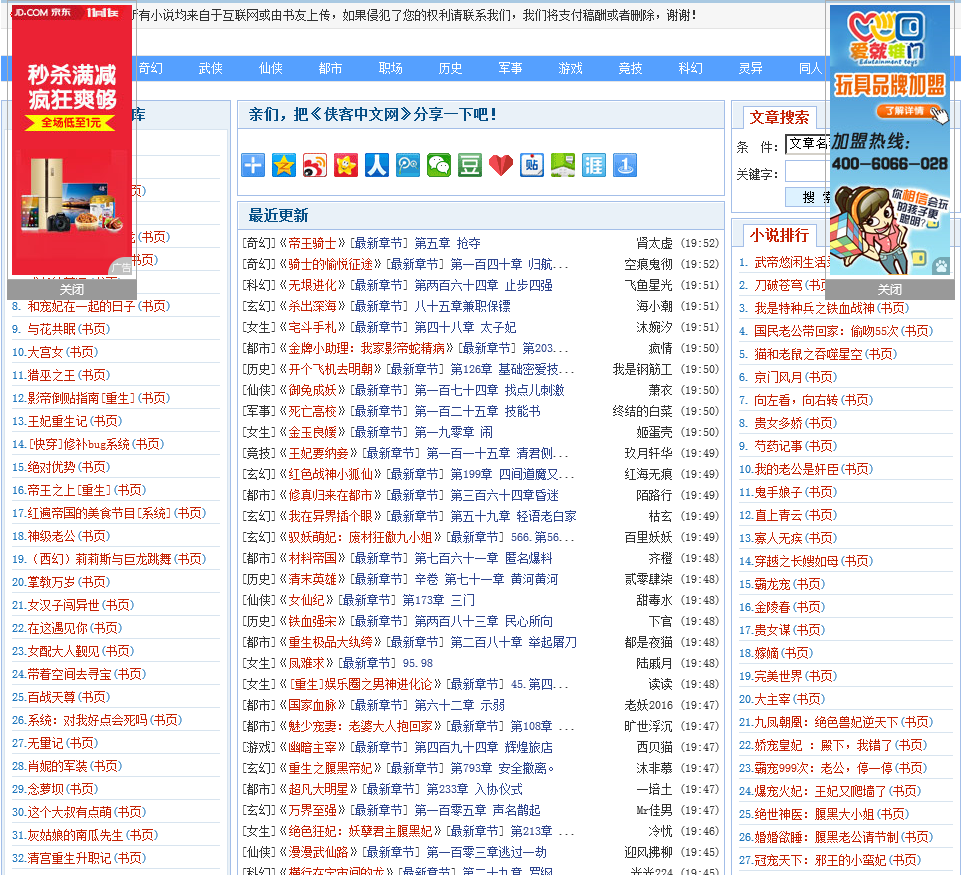
Task: Open 百战天尊 book page
Action: 51,698
